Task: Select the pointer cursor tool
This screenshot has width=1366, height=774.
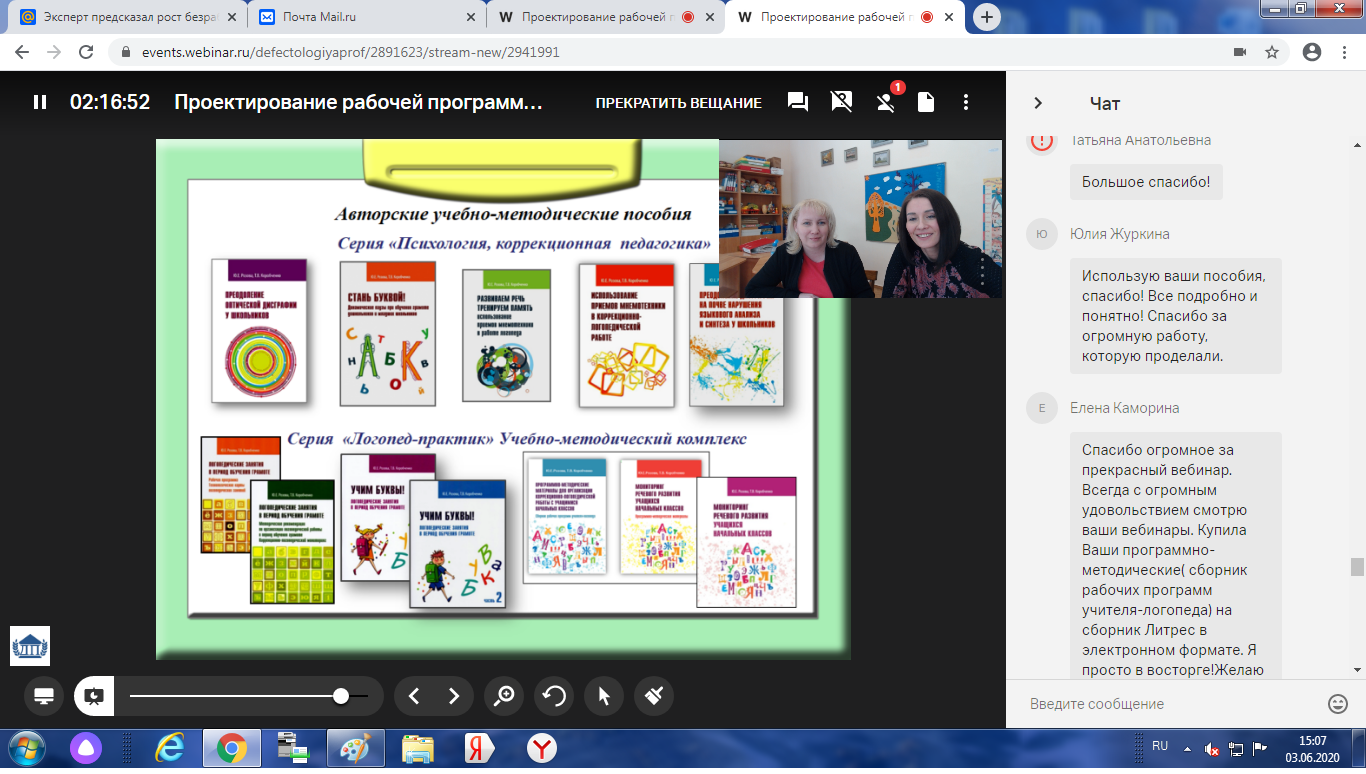Action: click(604, 696)
